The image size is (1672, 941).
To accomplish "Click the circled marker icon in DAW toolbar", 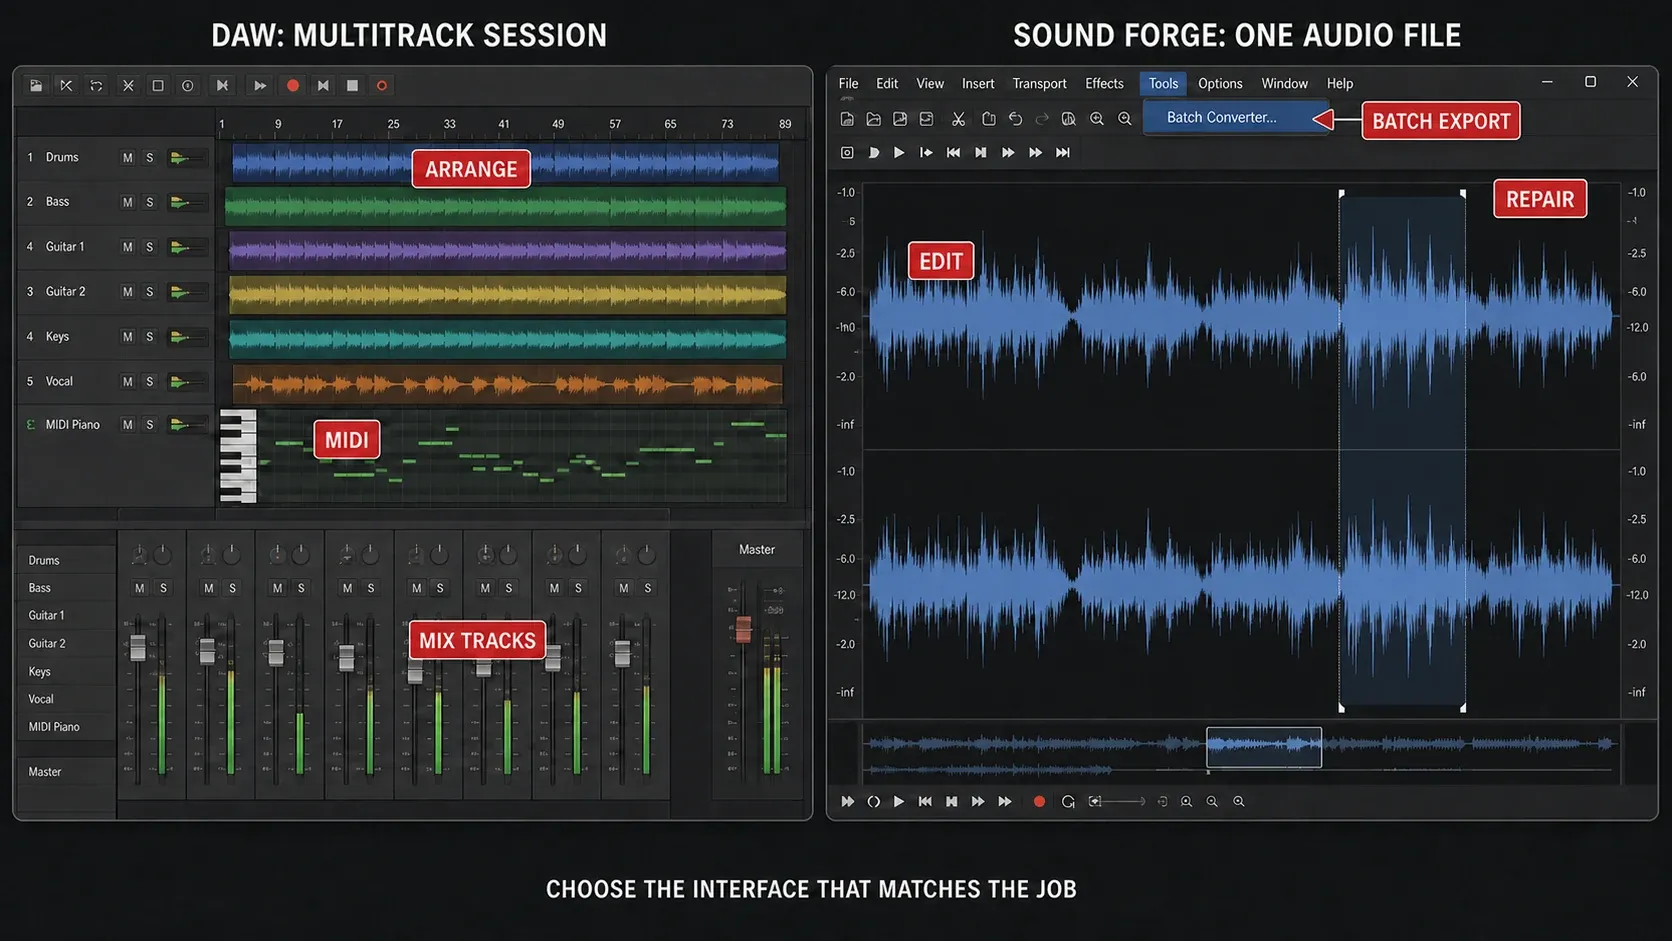I will tap(187, 86).
